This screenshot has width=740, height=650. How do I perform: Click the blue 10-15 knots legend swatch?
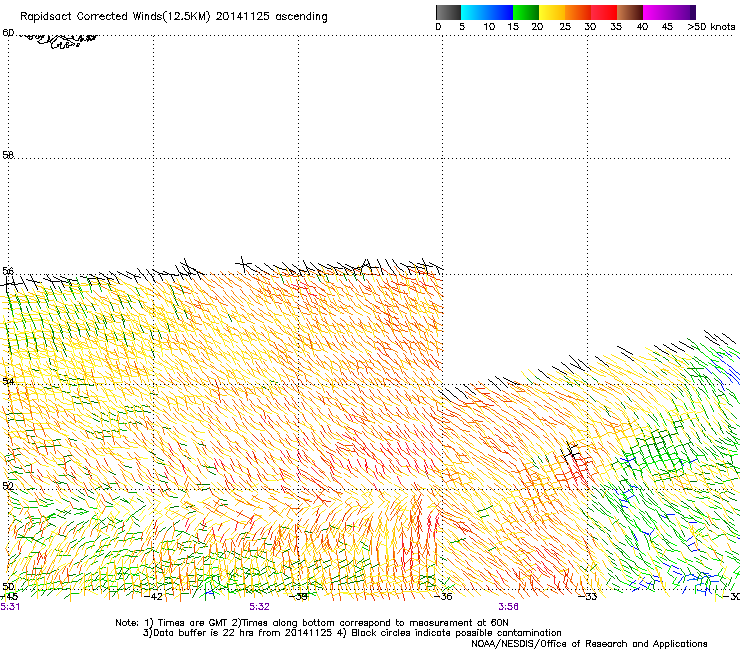tap(500, 12)
